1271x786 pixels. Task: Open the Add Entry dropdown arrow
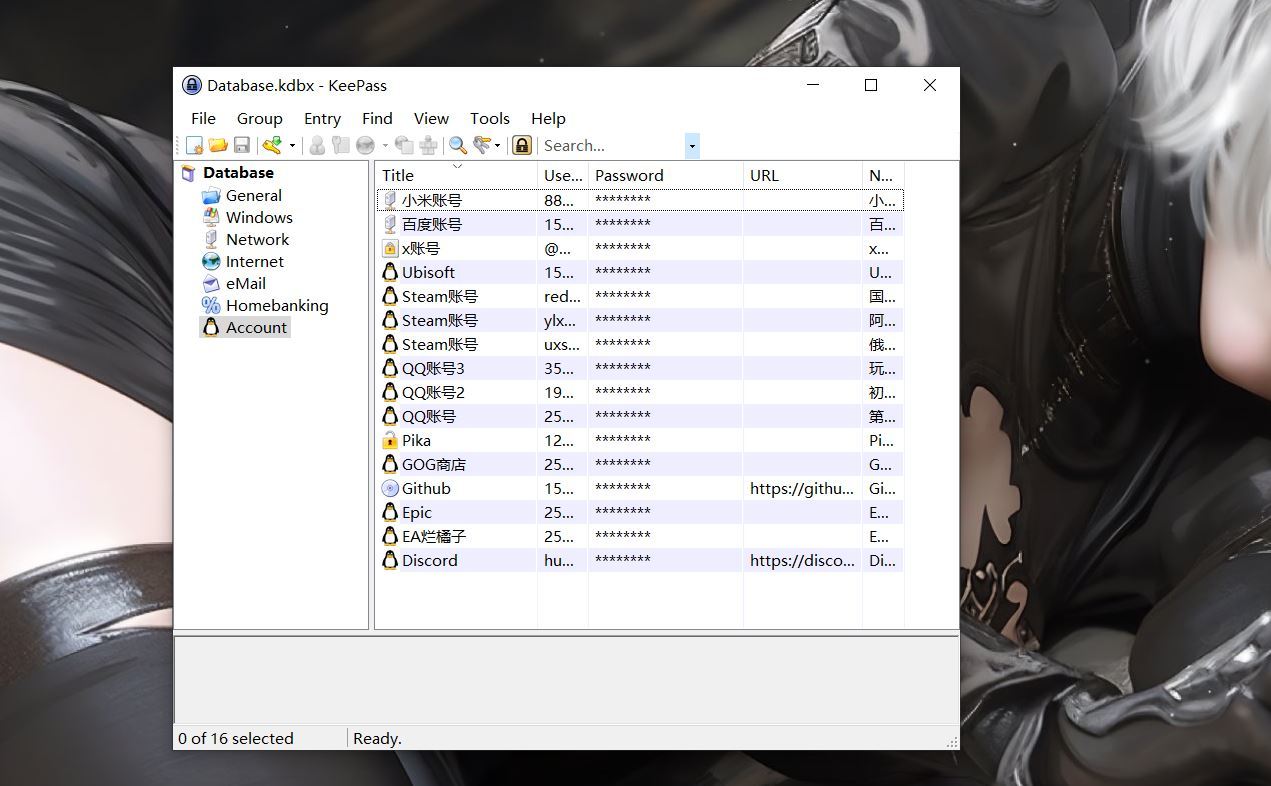click(x=293, y=146)
